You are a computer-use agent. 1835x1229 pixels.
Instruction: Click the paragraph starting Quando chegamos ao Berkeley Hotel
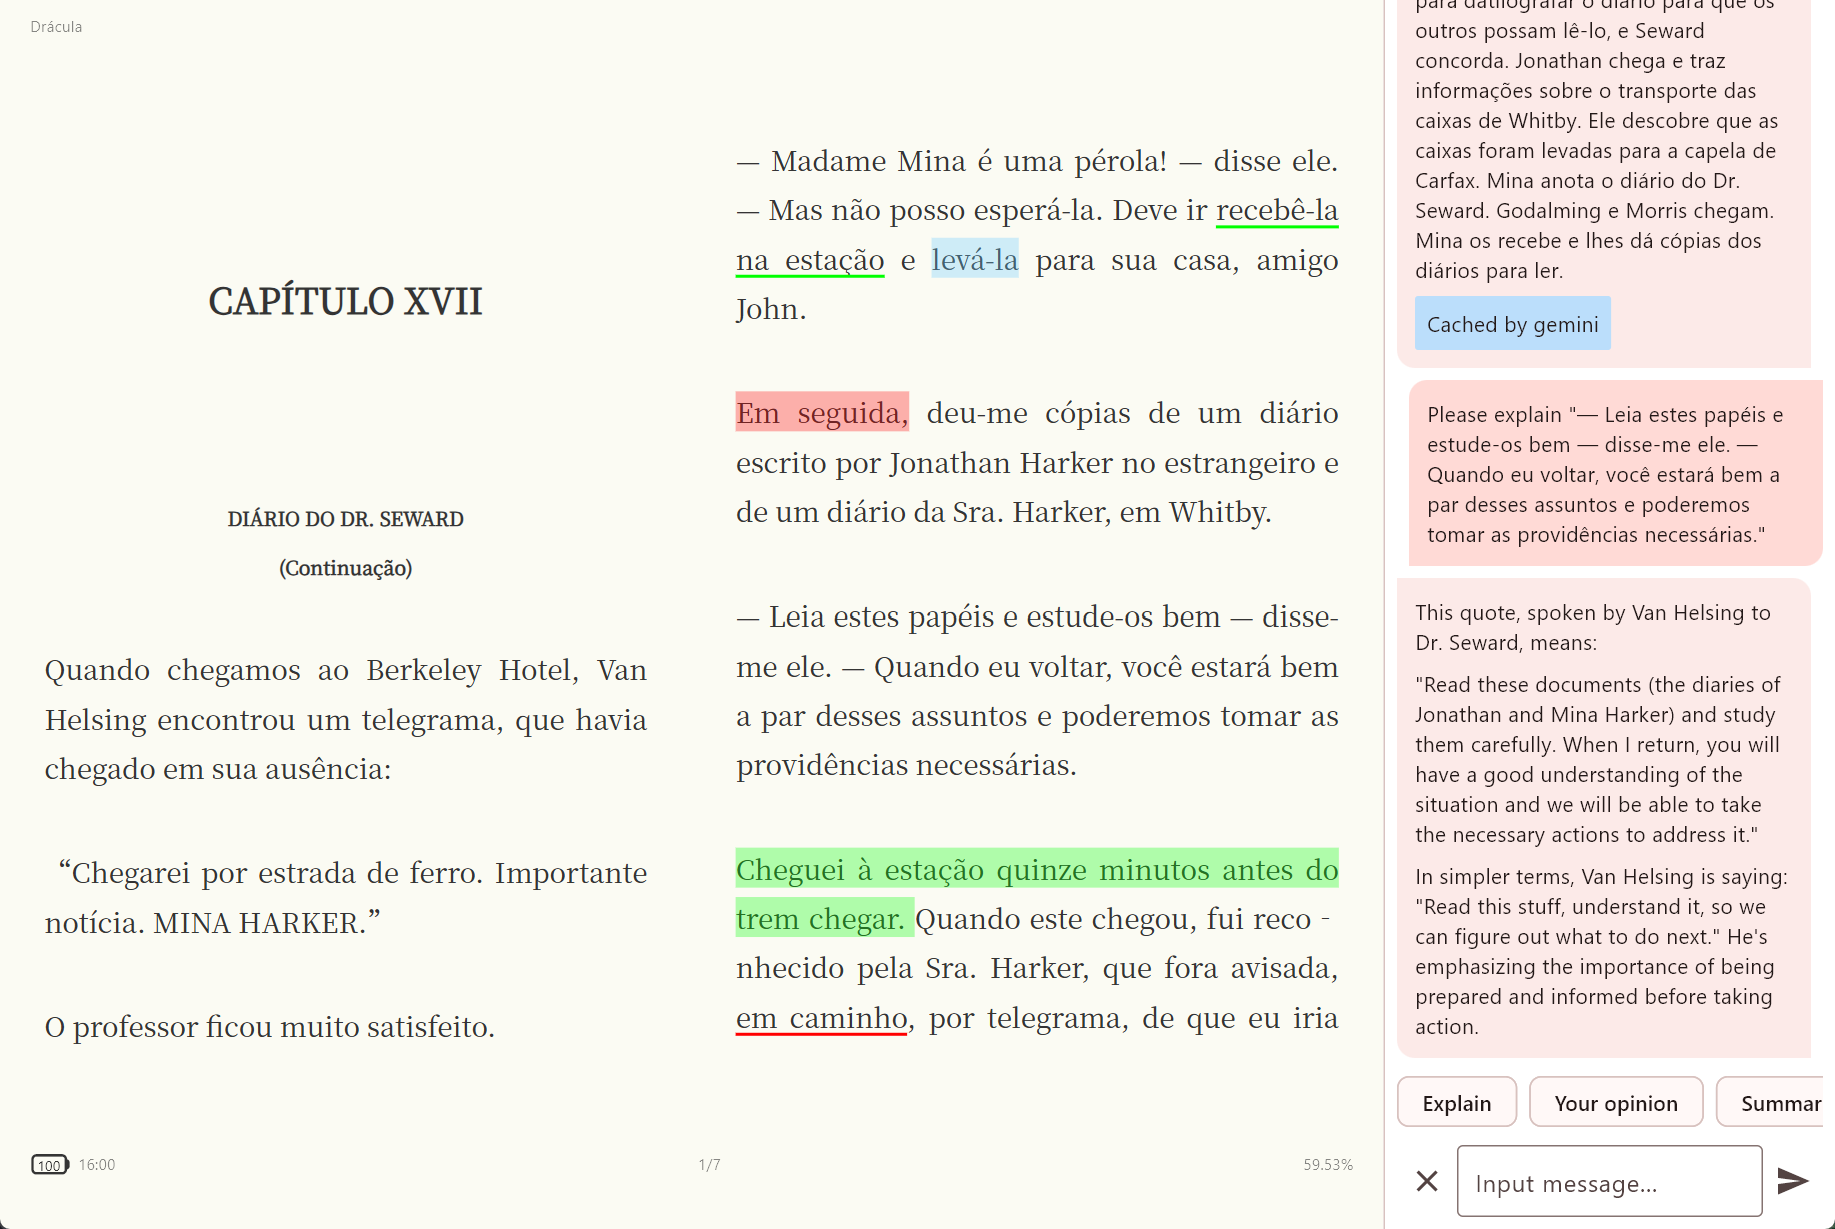tap(346, 718)
